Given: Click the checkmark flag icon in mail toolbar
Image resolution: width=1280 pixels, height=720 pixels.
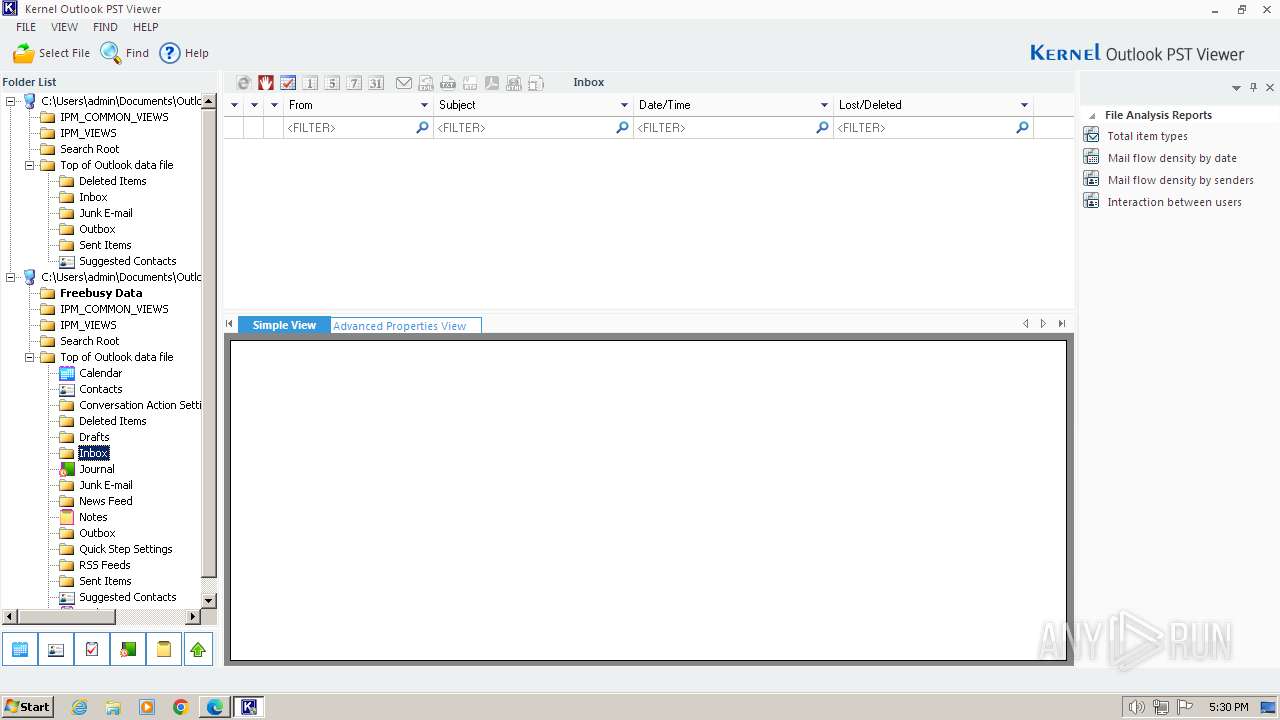Looking at the screenshot, I should [288, 83].
